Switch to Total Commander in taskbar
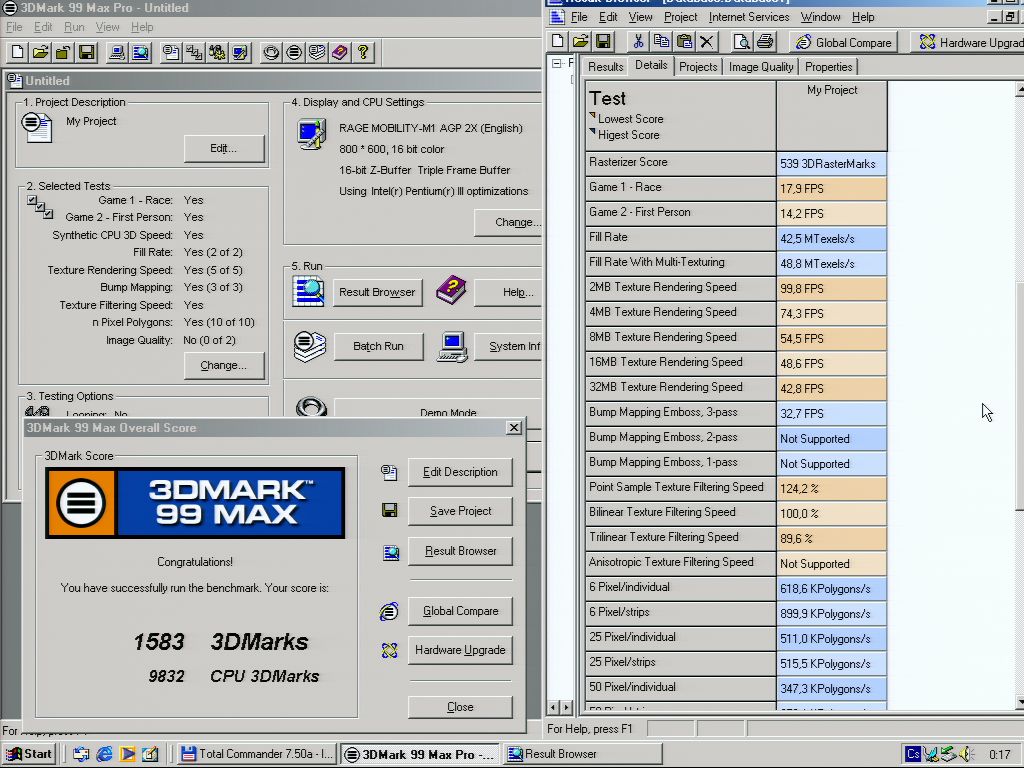 [x=257, y=754]
